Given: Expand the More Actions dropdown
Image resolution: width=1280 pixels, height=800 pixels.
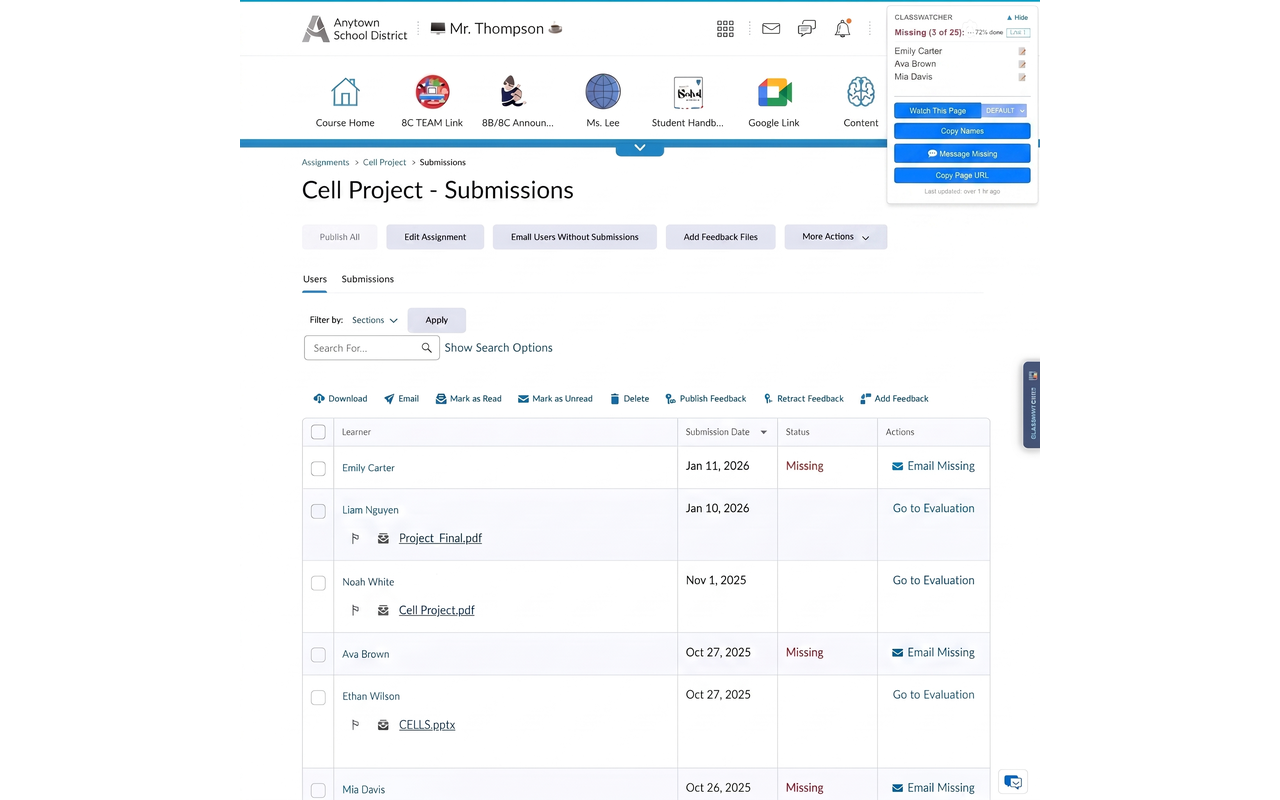Looking at the screenshot, I should click(835, 237).
